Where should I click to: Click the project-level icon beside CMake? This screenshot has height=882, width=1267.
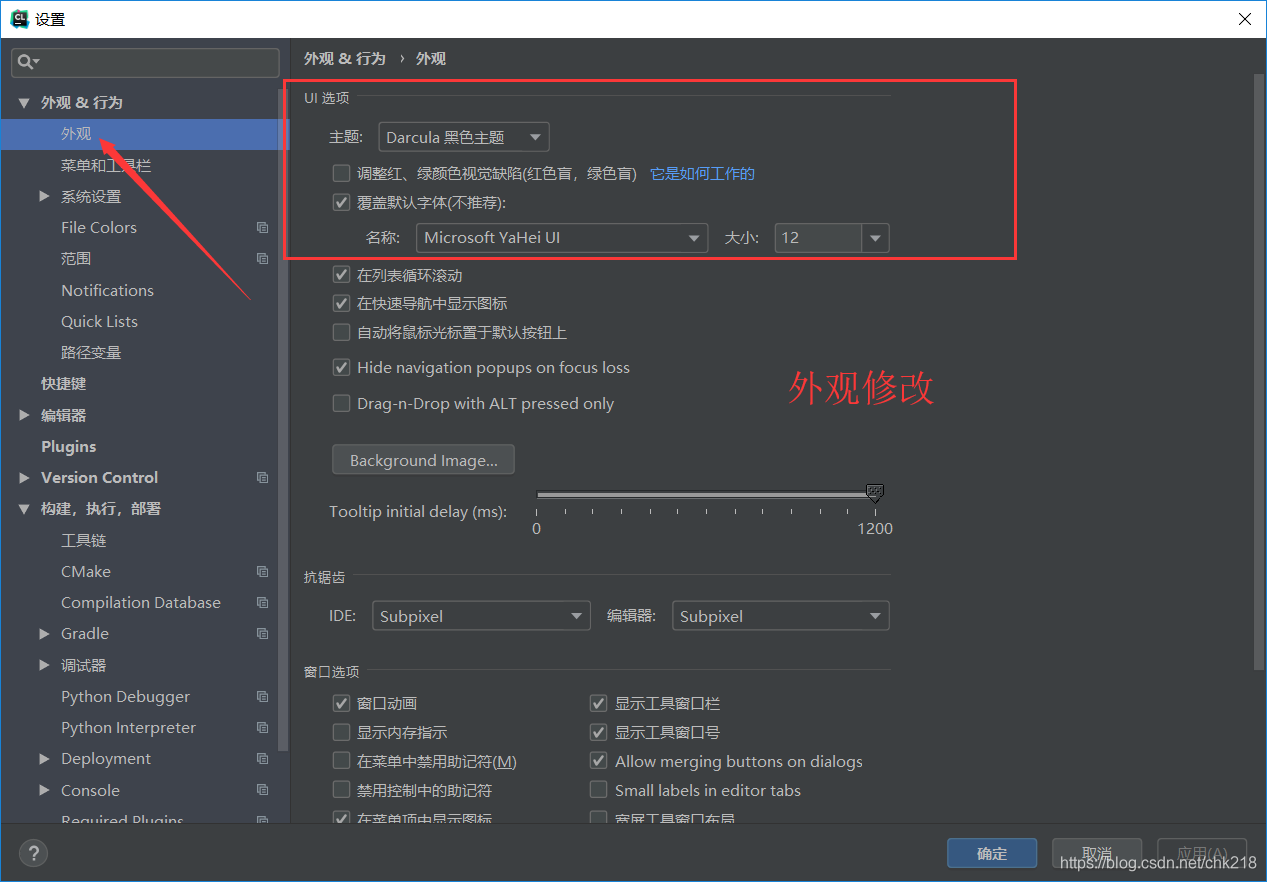[x=262, y=572]
